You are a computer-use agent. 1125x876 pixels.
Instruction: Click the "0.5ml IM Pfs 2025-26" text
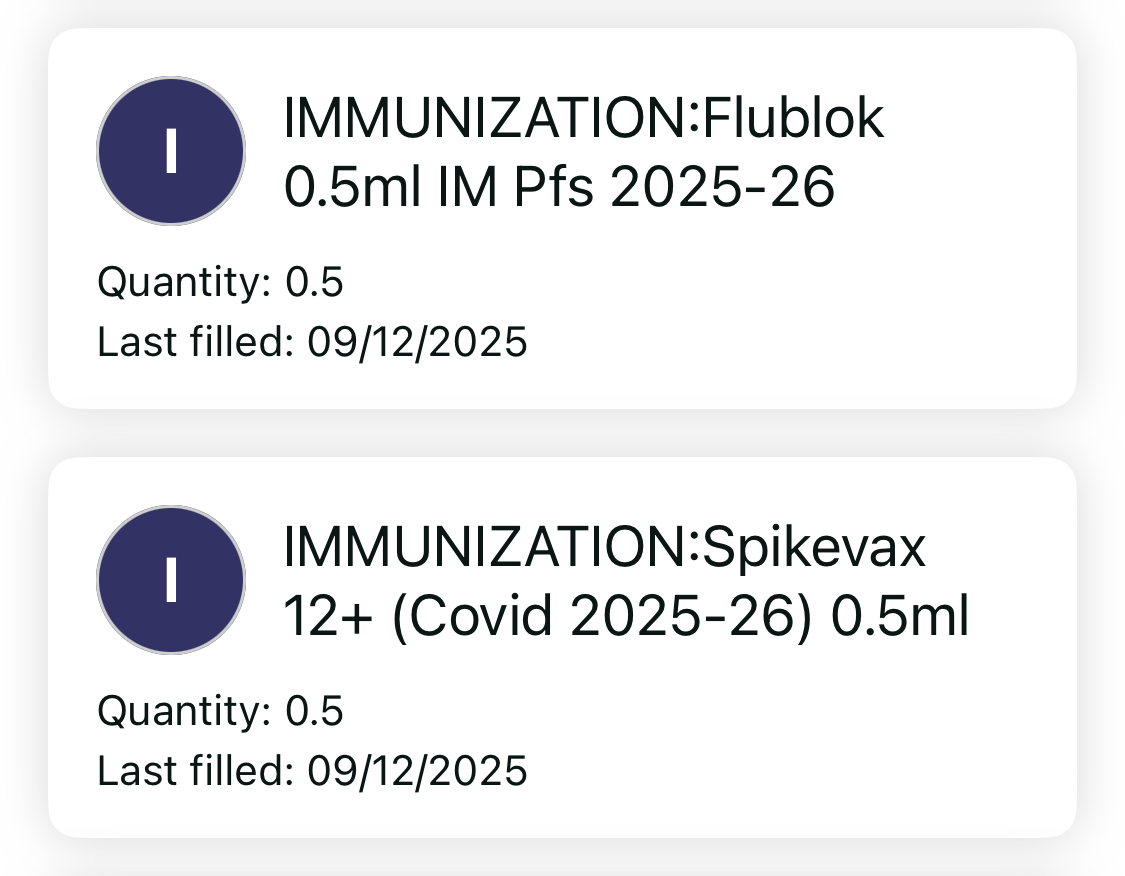click(x=559, y=188)
